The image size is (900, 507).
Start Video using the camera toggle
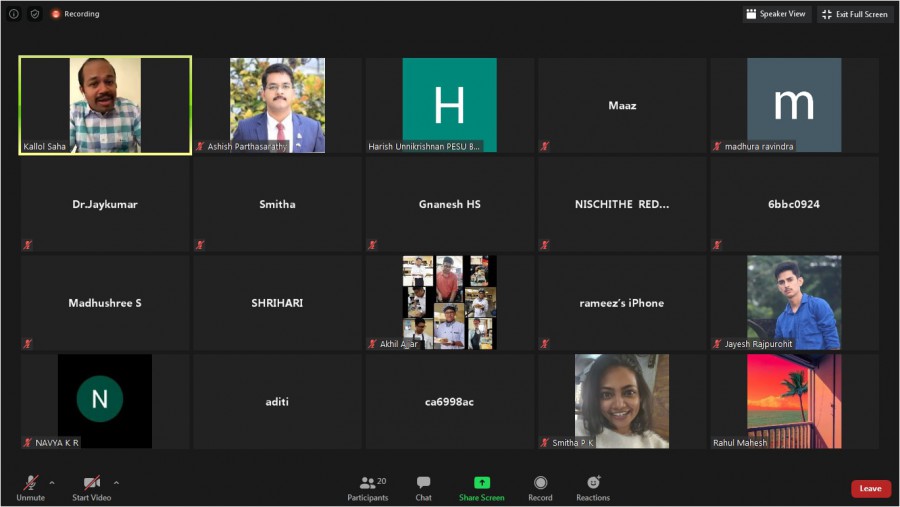(91, 488)
